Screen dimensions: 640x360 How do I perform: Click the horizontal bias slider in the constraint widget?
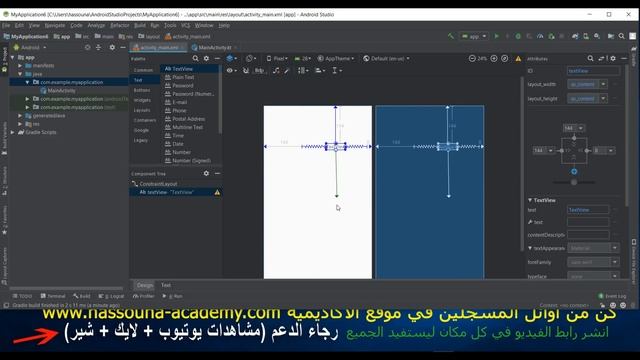(574, 182)
